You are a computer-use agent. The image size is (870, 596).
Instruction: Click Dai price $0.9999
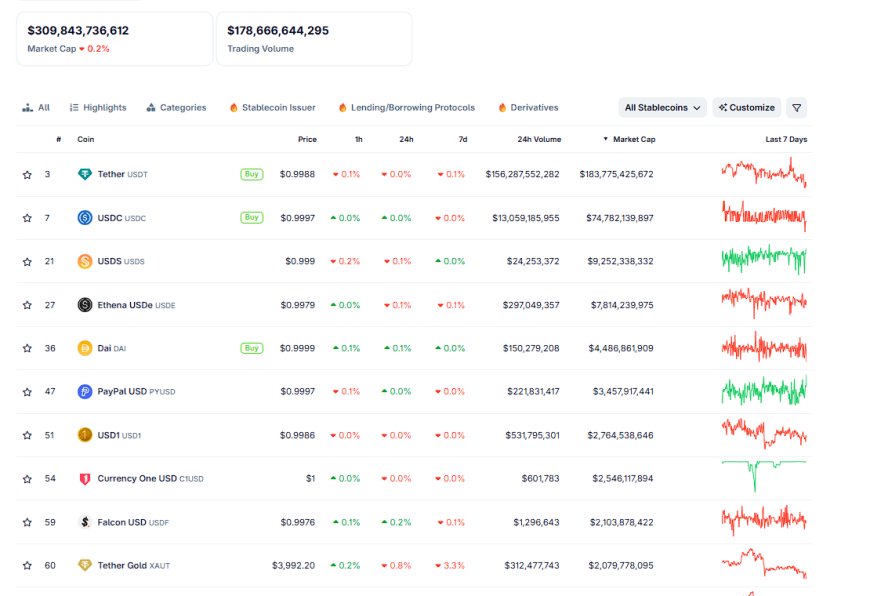click(297, 348)
